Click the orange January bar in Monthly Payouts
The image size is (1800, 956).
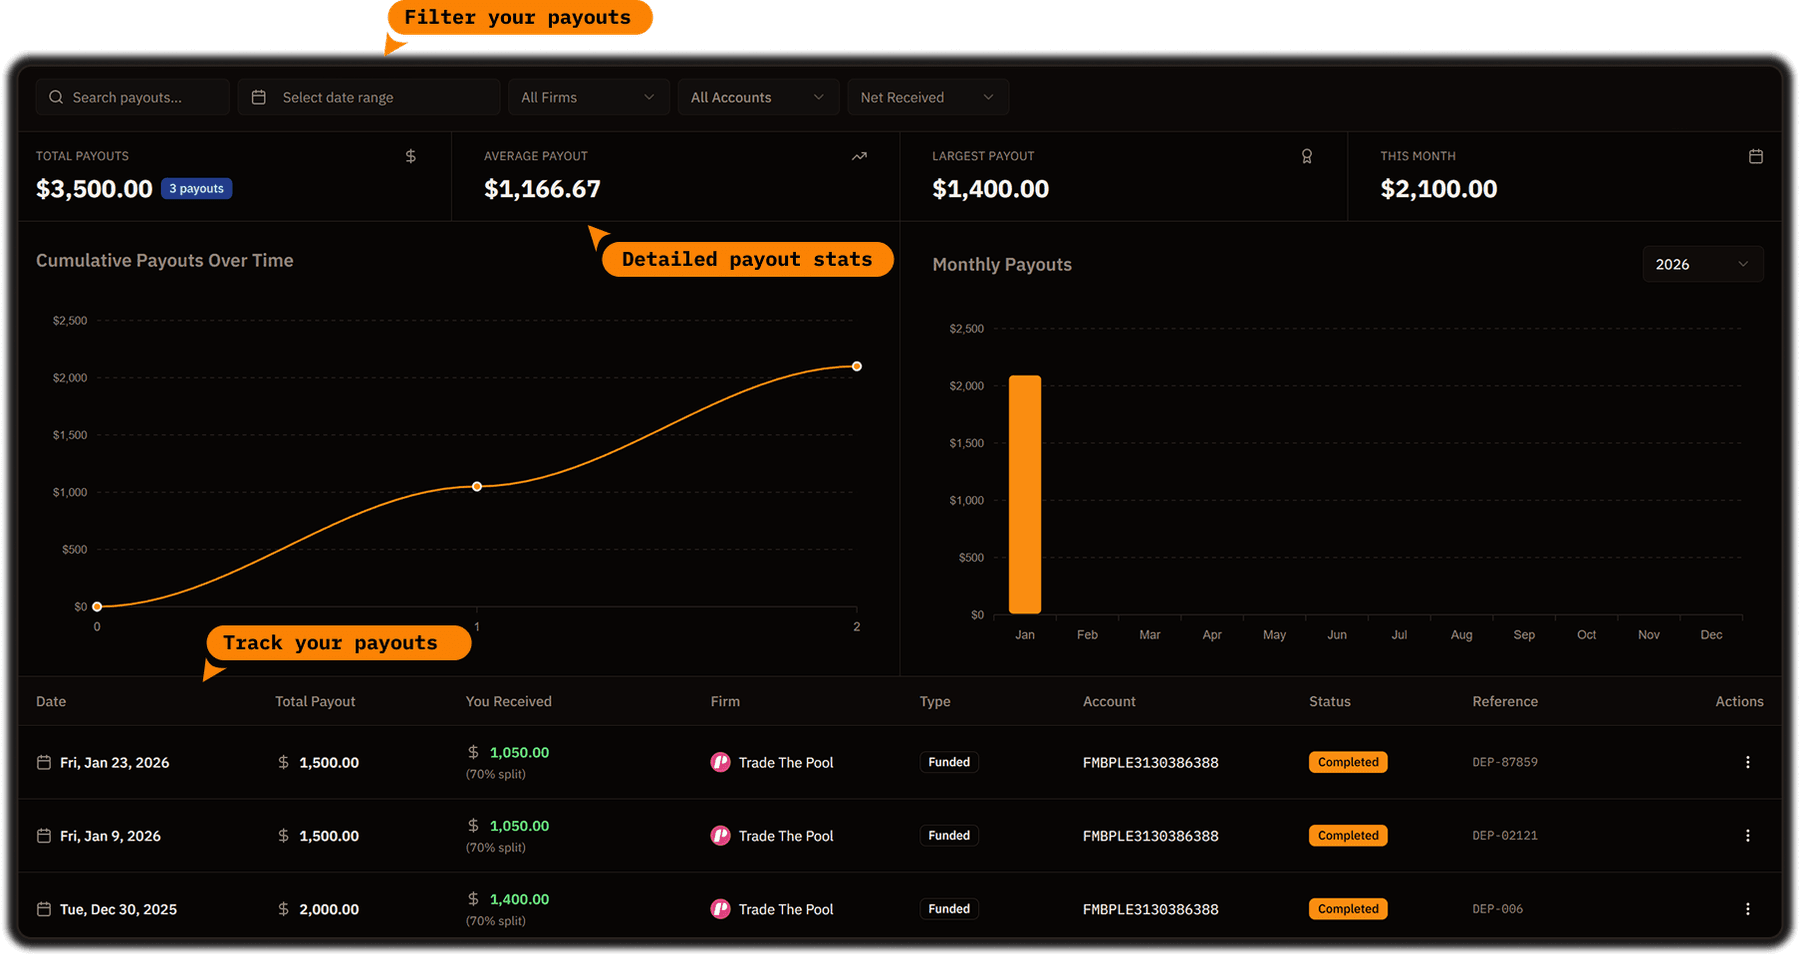pos(1025,495)
